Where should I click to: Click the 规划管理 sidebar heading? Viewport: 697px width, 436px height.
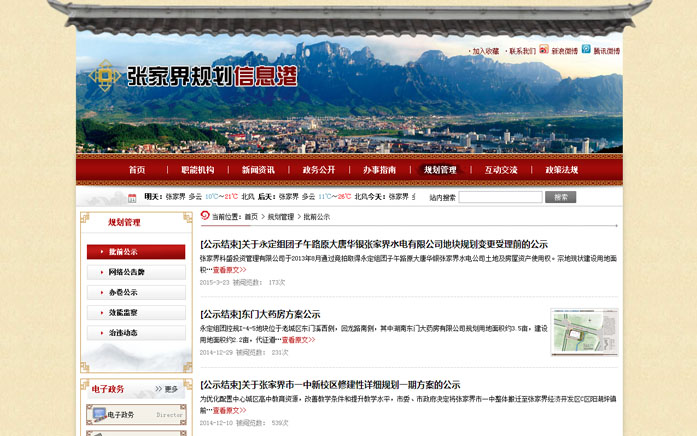(x=124, y=222)
